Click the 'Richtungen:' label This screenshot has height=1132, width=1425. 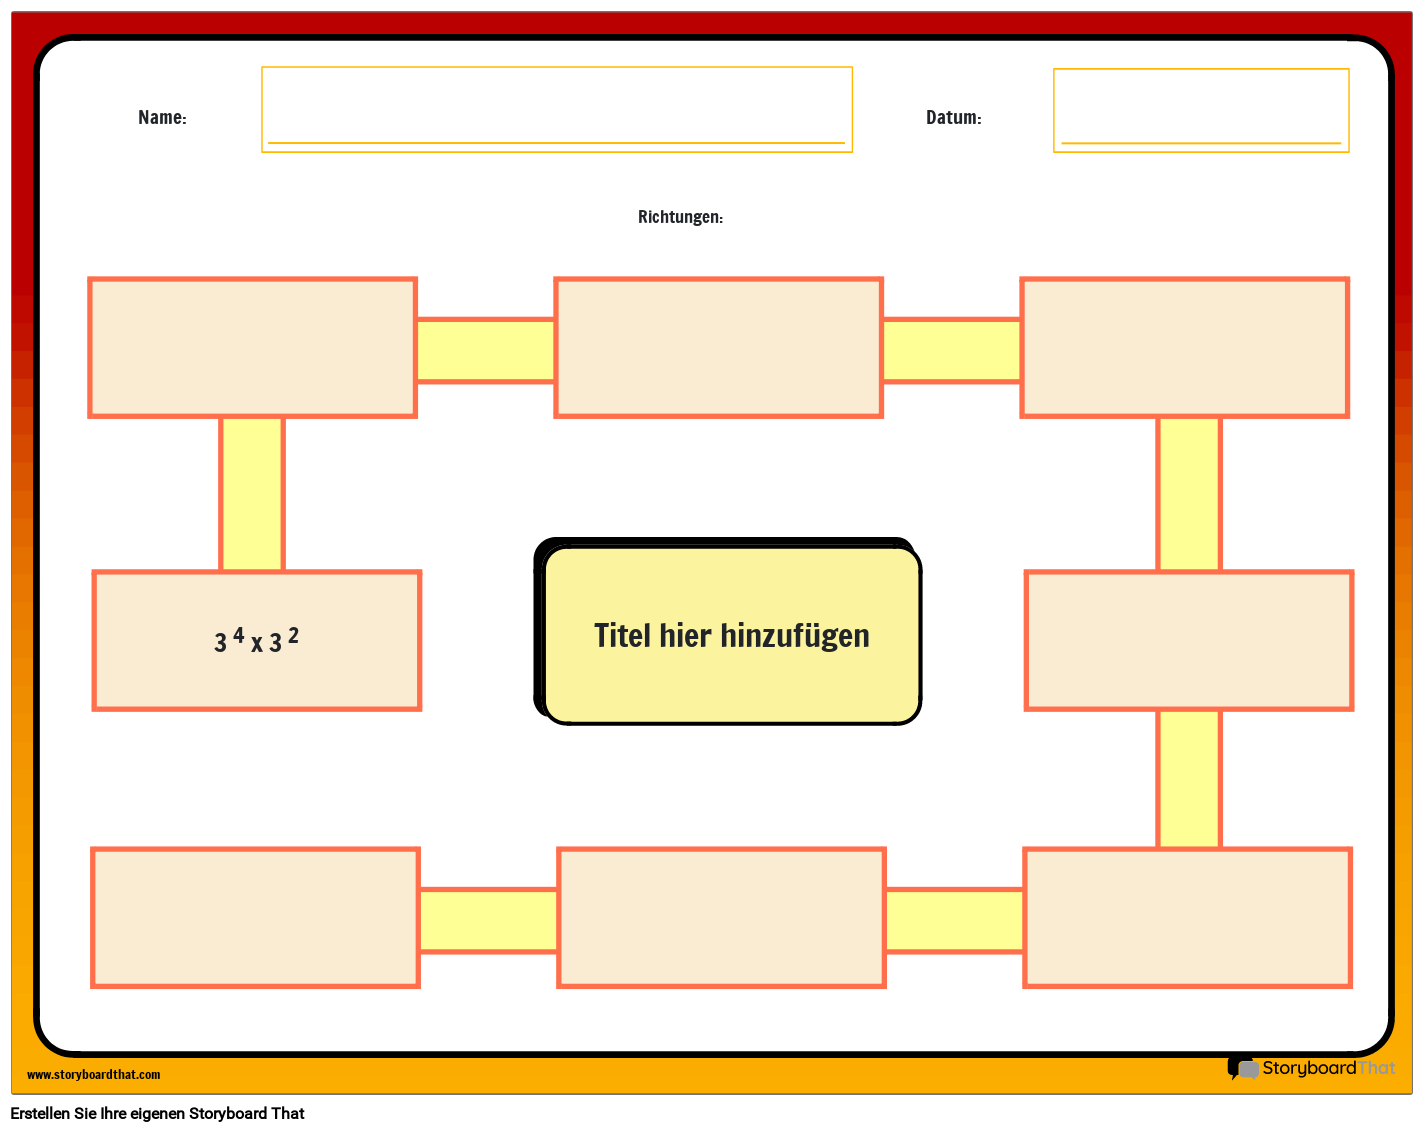coord(680,217)
